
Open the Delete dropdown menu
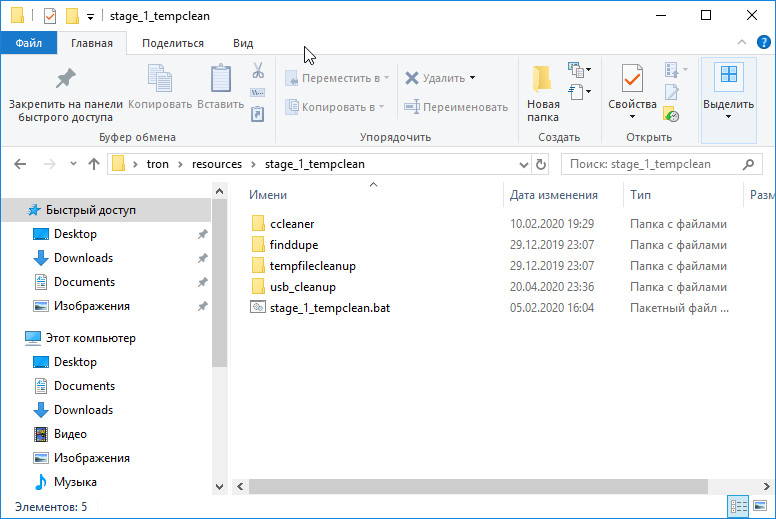[473, 78]
